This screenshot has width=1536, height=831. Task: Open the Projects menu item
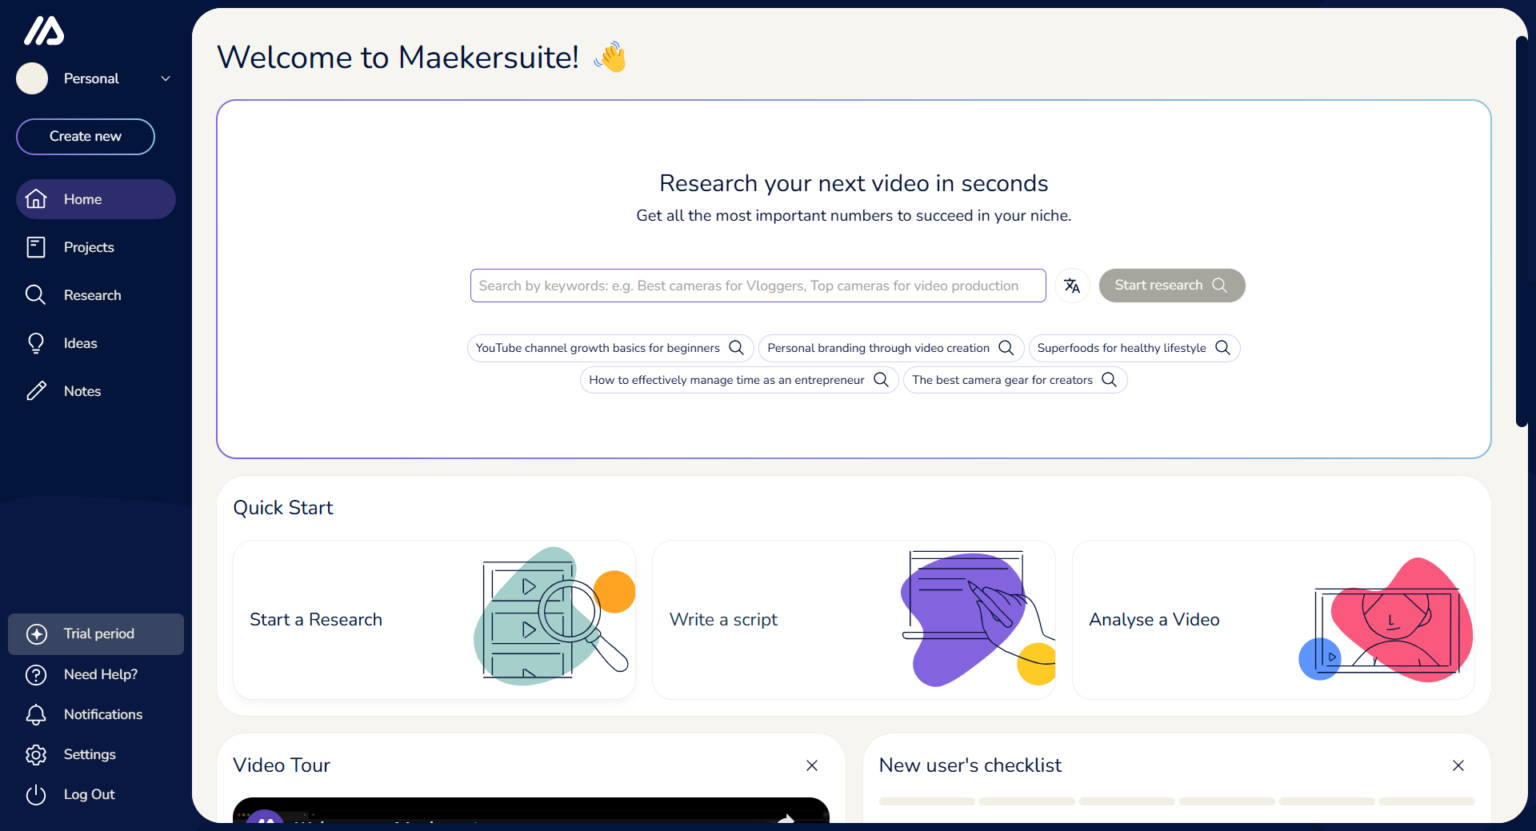click(x=89, y=247)
